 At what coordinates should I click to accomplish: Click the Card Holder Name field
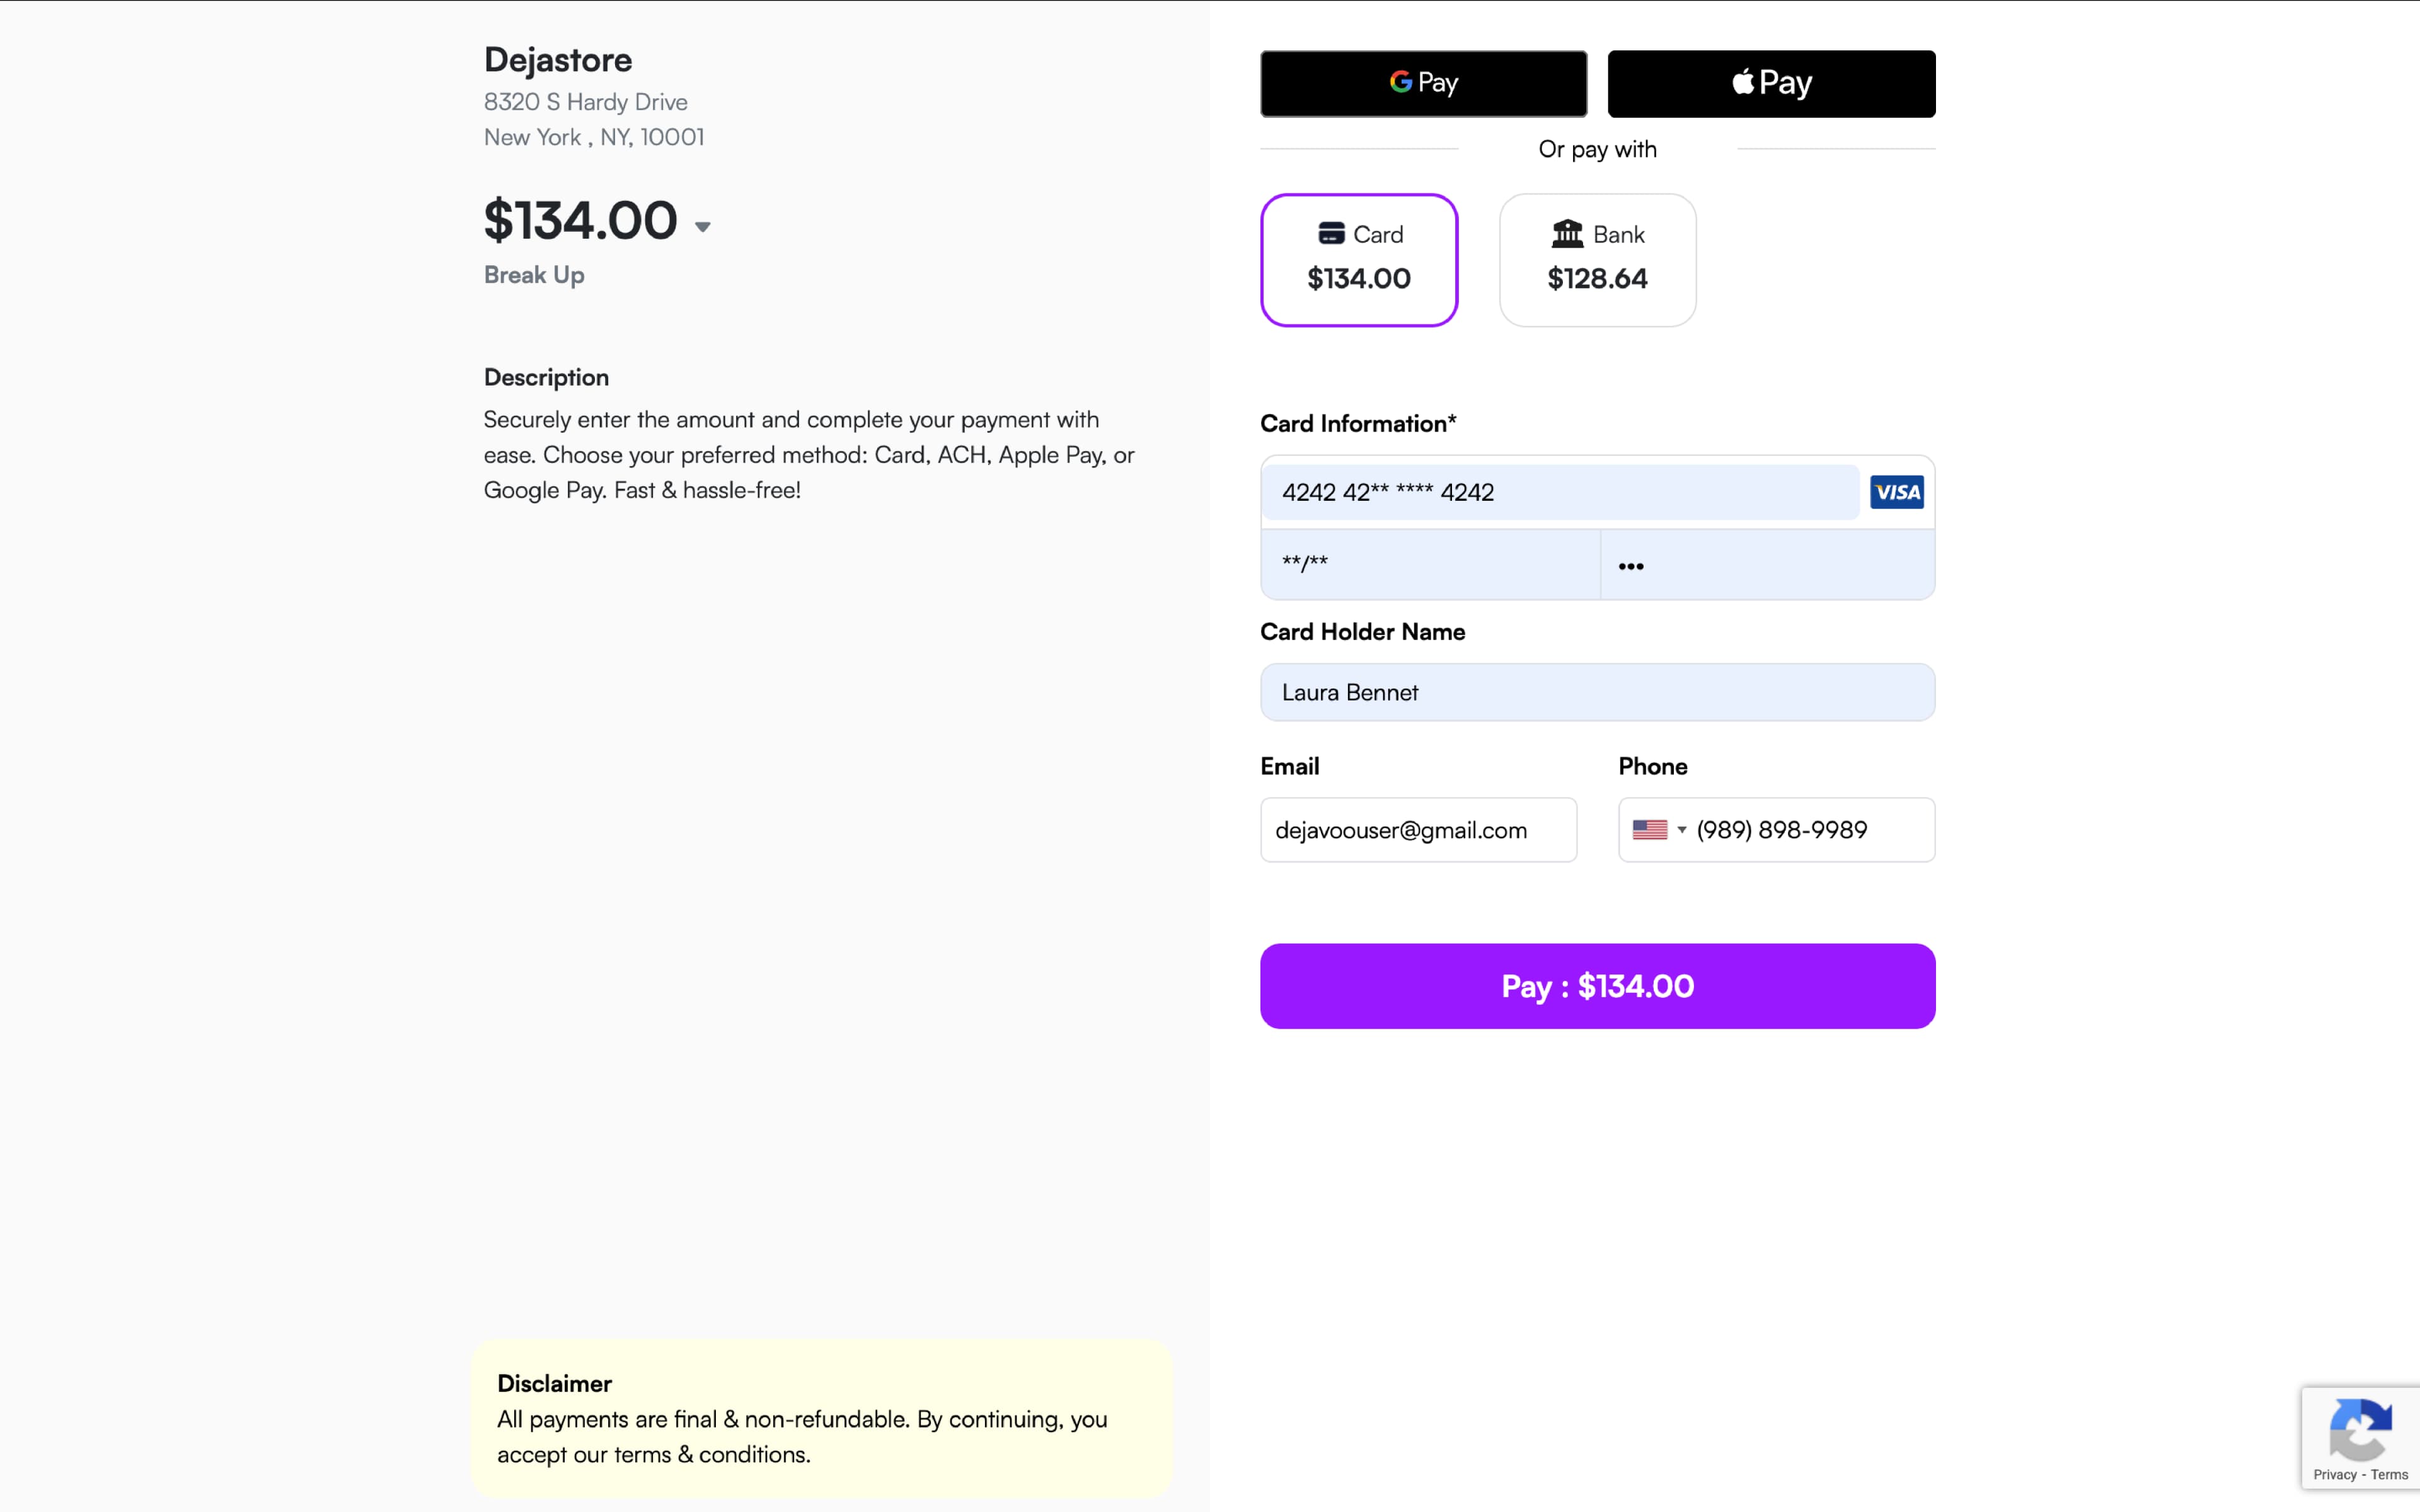click(x=1597, y=692)
